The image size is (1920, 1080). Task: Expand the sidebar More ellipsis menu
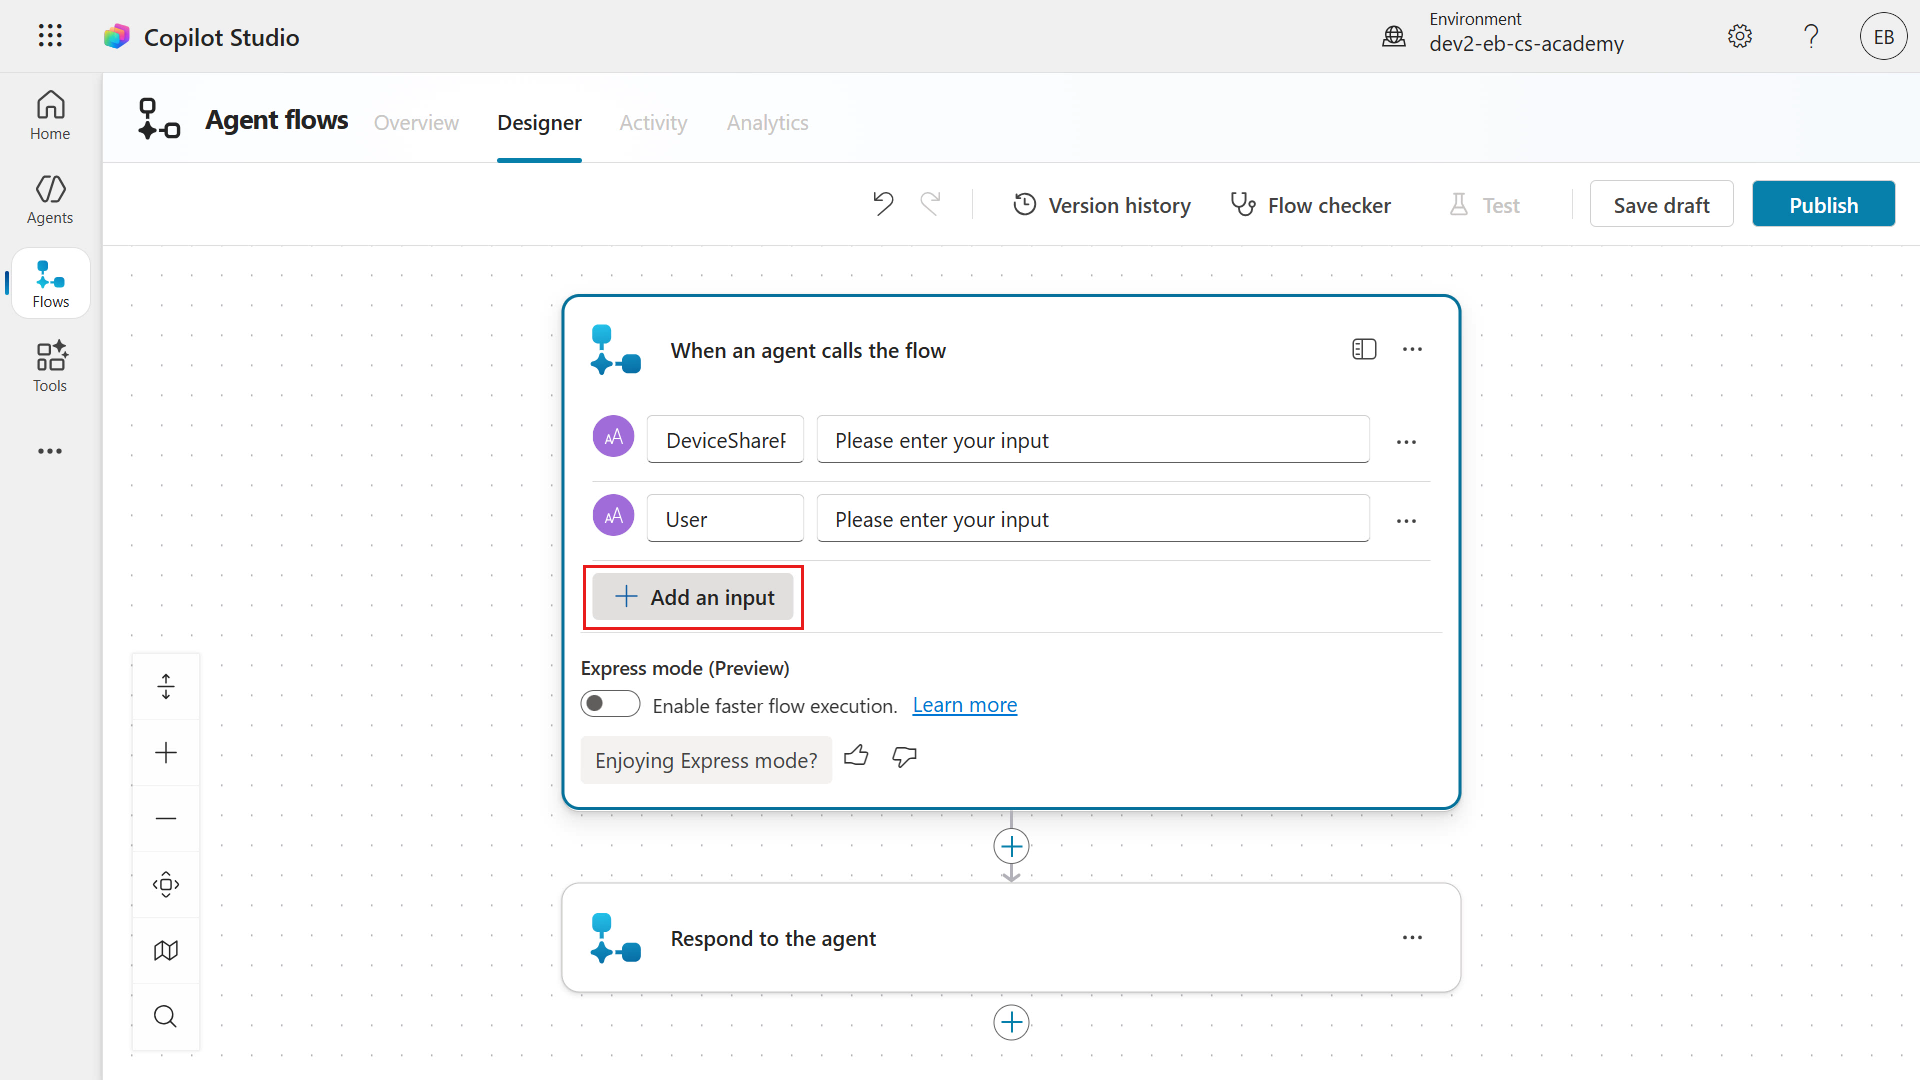50,451
